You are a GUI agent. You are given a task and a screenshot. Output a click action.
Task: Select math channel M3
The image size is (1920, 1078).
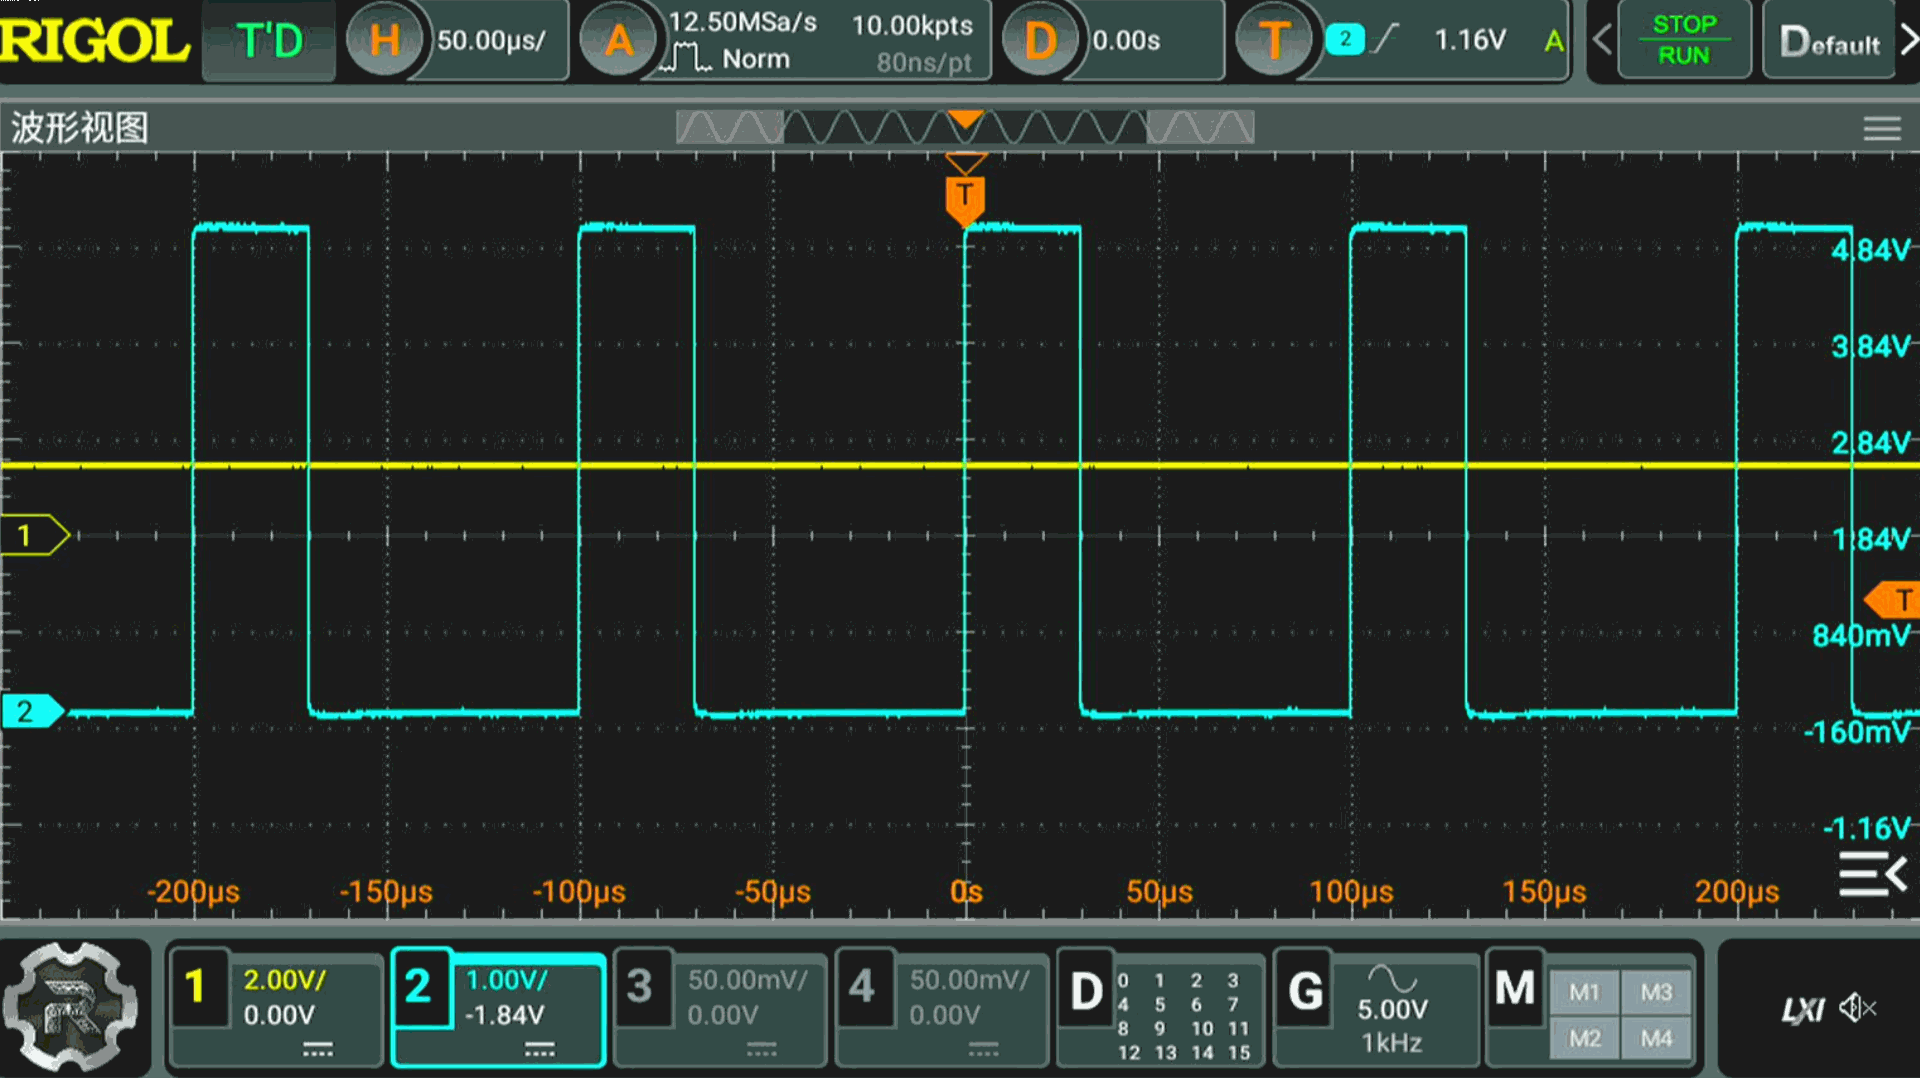pyautogui.click(x=1656, y=992)
